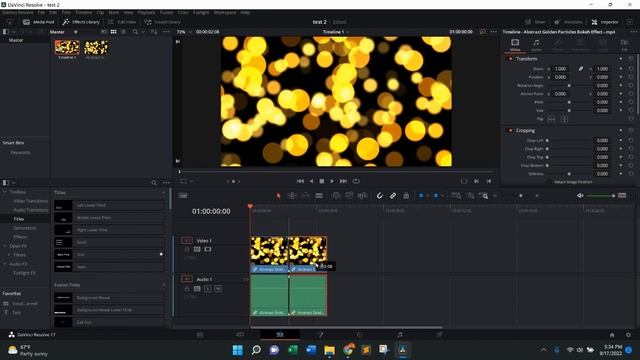
Task: Open media pool sort options
Action: tap(154, 32)
